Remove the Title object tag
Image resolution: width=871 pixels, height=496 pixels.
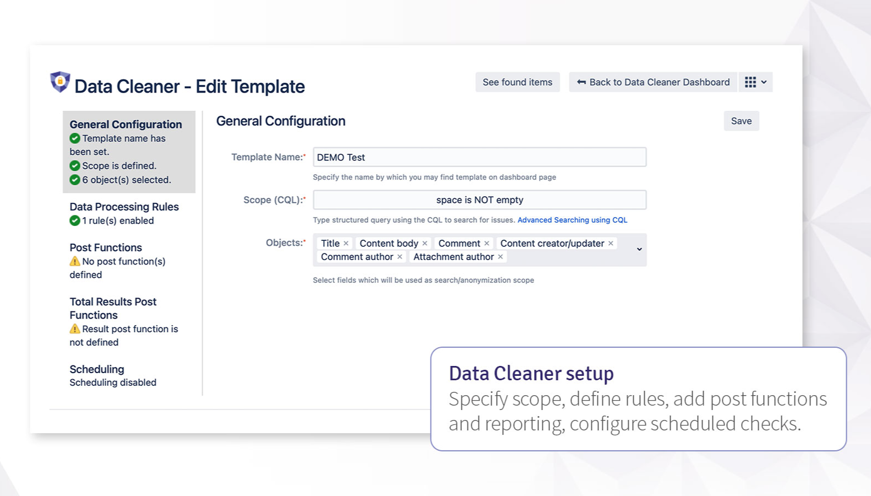(x=346, y=244)
